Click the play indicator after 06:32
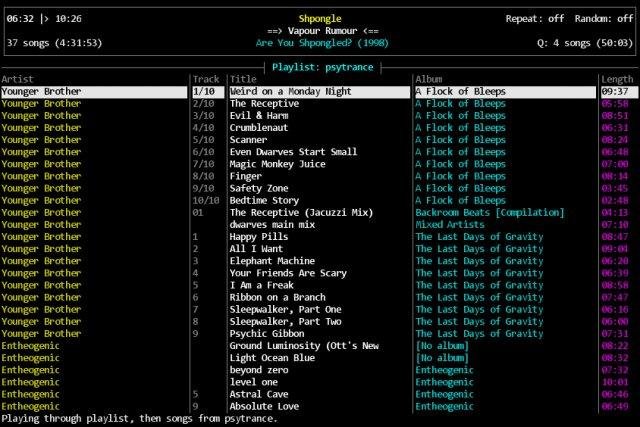The height and width of the screenshot is (427, 640). tap(44, 19)
